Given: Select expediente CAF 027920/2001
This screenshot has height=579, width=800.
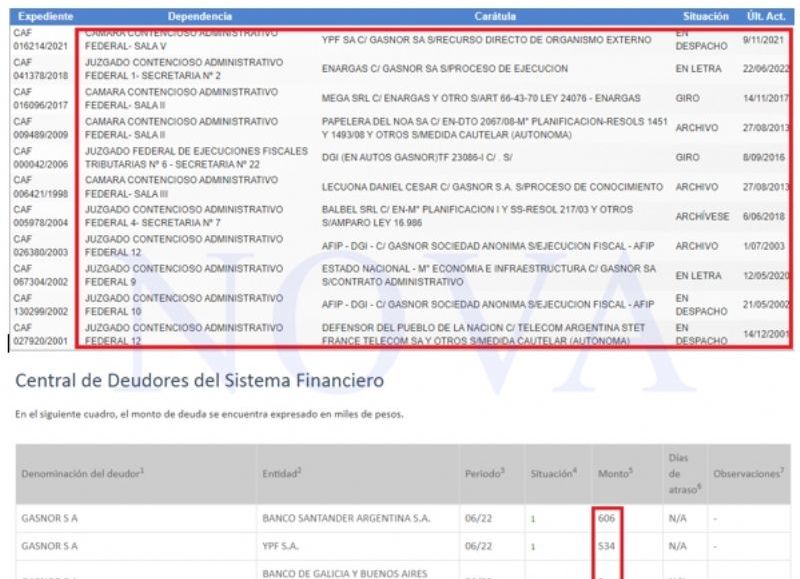Looking at the screenshot, I should [x=40, y=335].
